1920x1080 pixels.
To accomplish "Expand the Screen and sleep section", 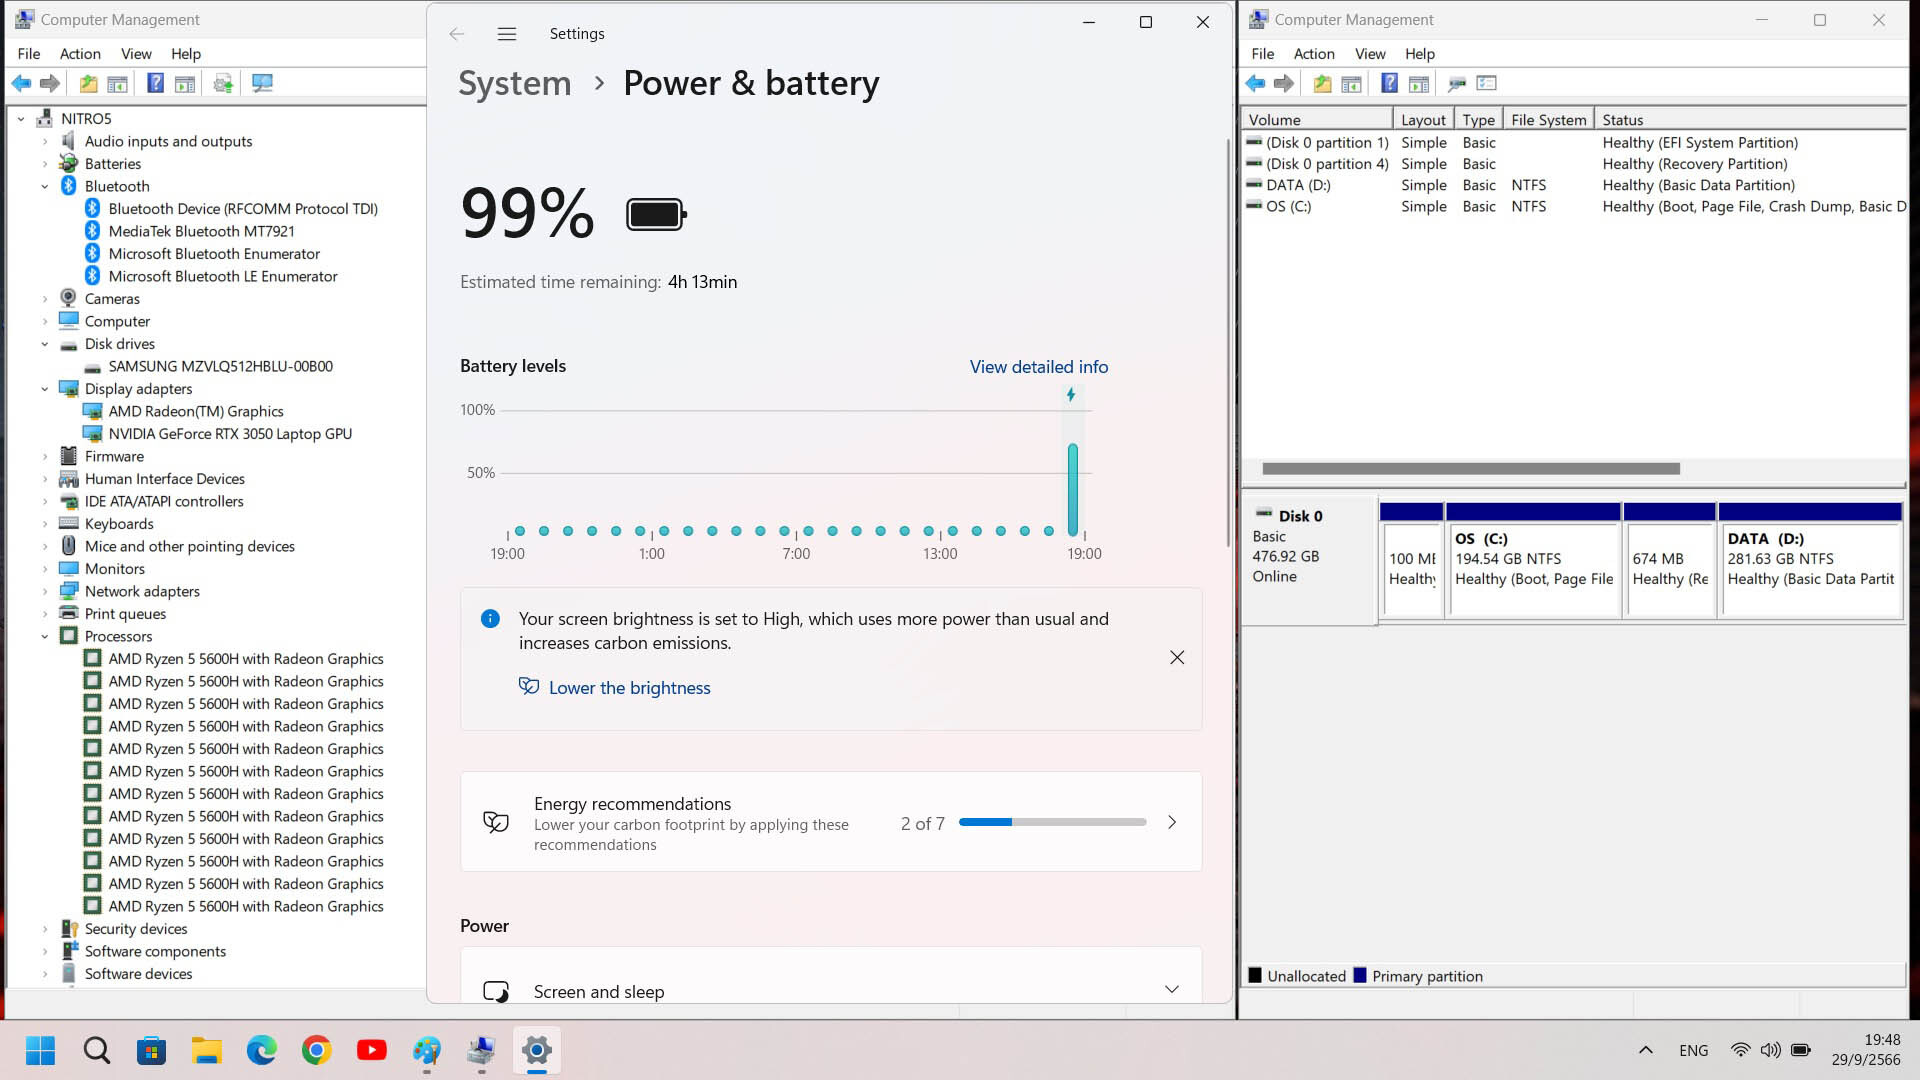I will 1171,990.
